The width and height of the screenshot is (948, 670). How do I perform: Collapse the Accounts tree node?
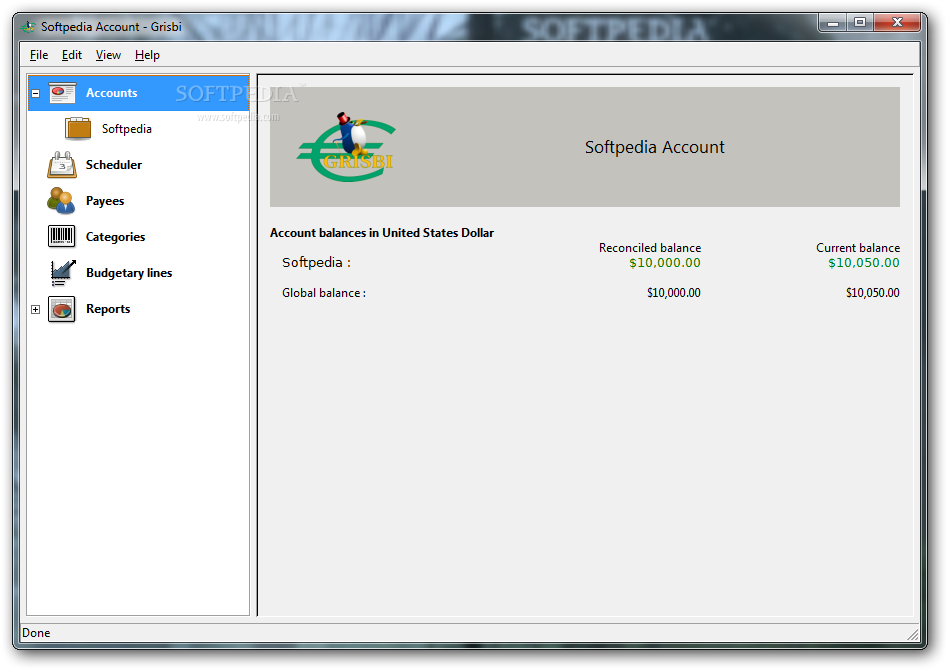click(36, 94)
